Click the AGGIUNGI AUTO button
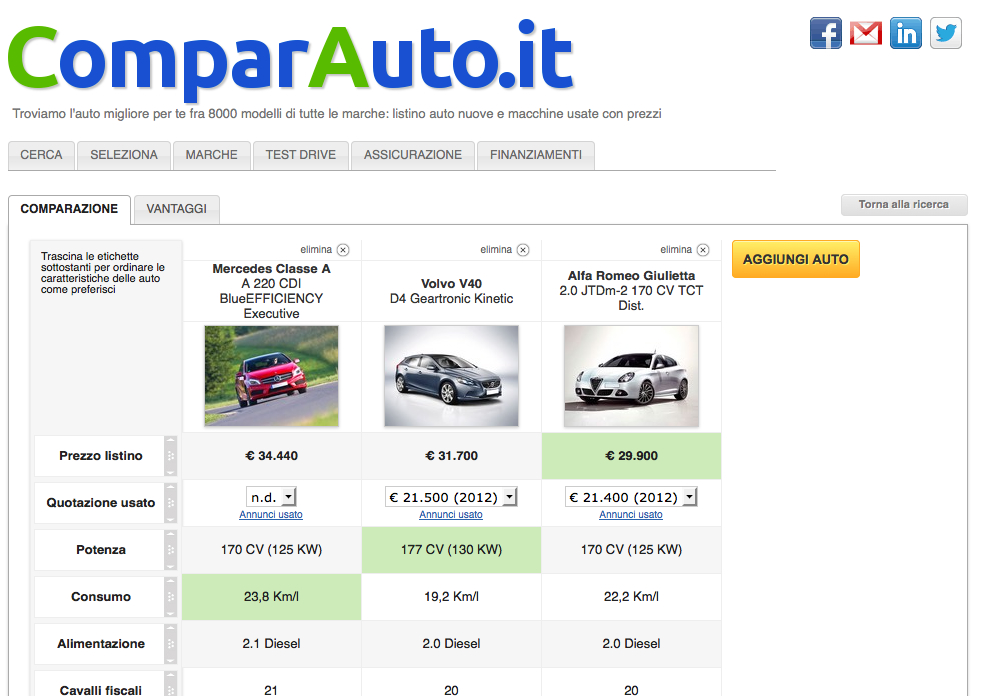 click(795, 259)
